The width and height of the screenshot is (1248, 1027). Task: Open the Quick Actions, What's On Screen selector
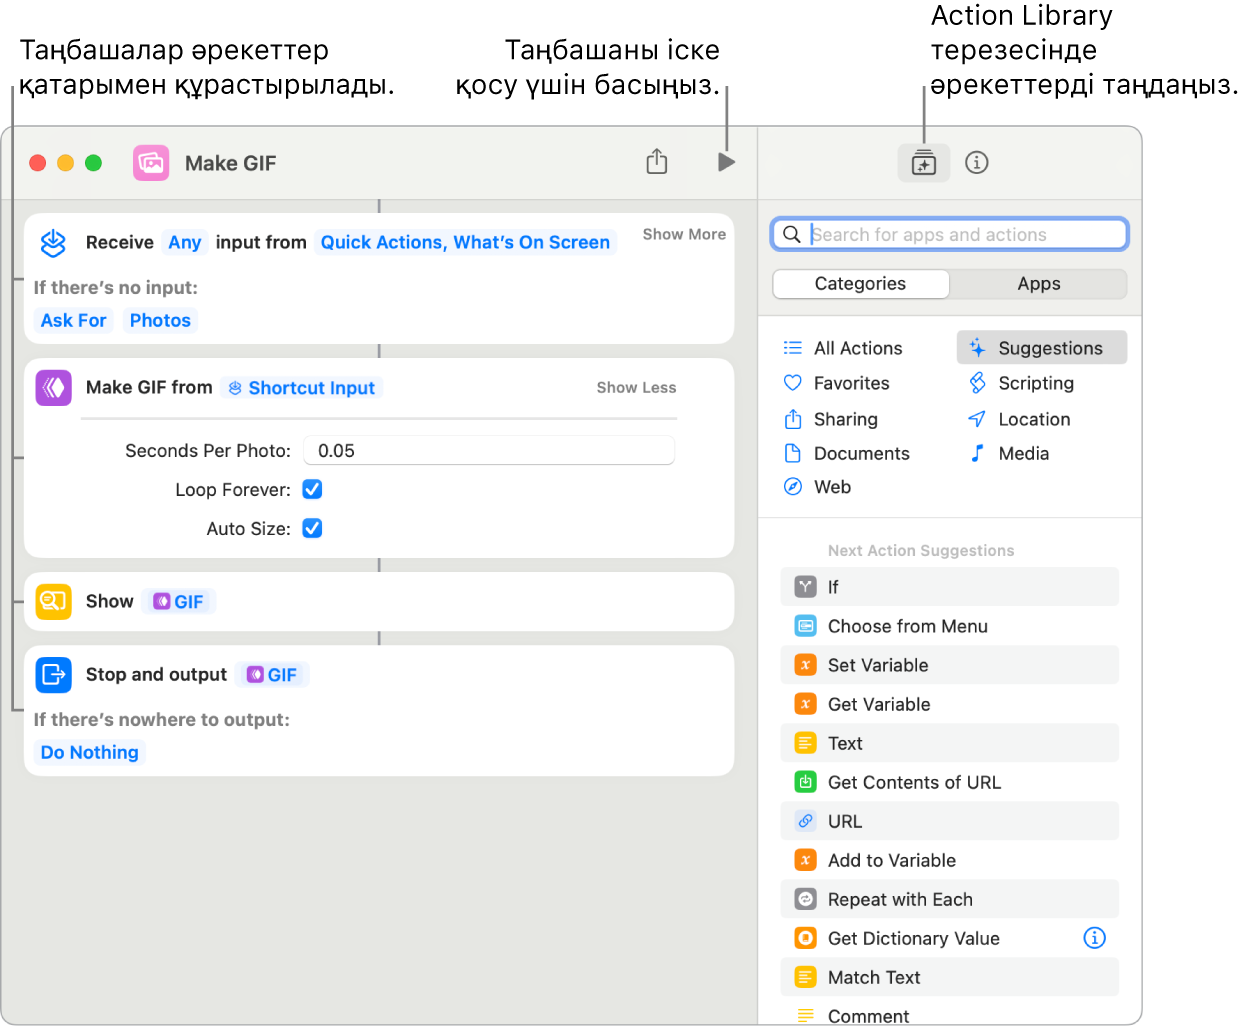465,242
